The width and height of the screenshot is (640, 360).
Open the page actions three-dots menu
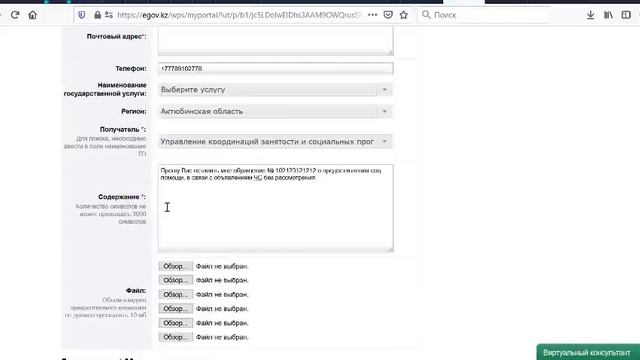(x=372, y=15)
